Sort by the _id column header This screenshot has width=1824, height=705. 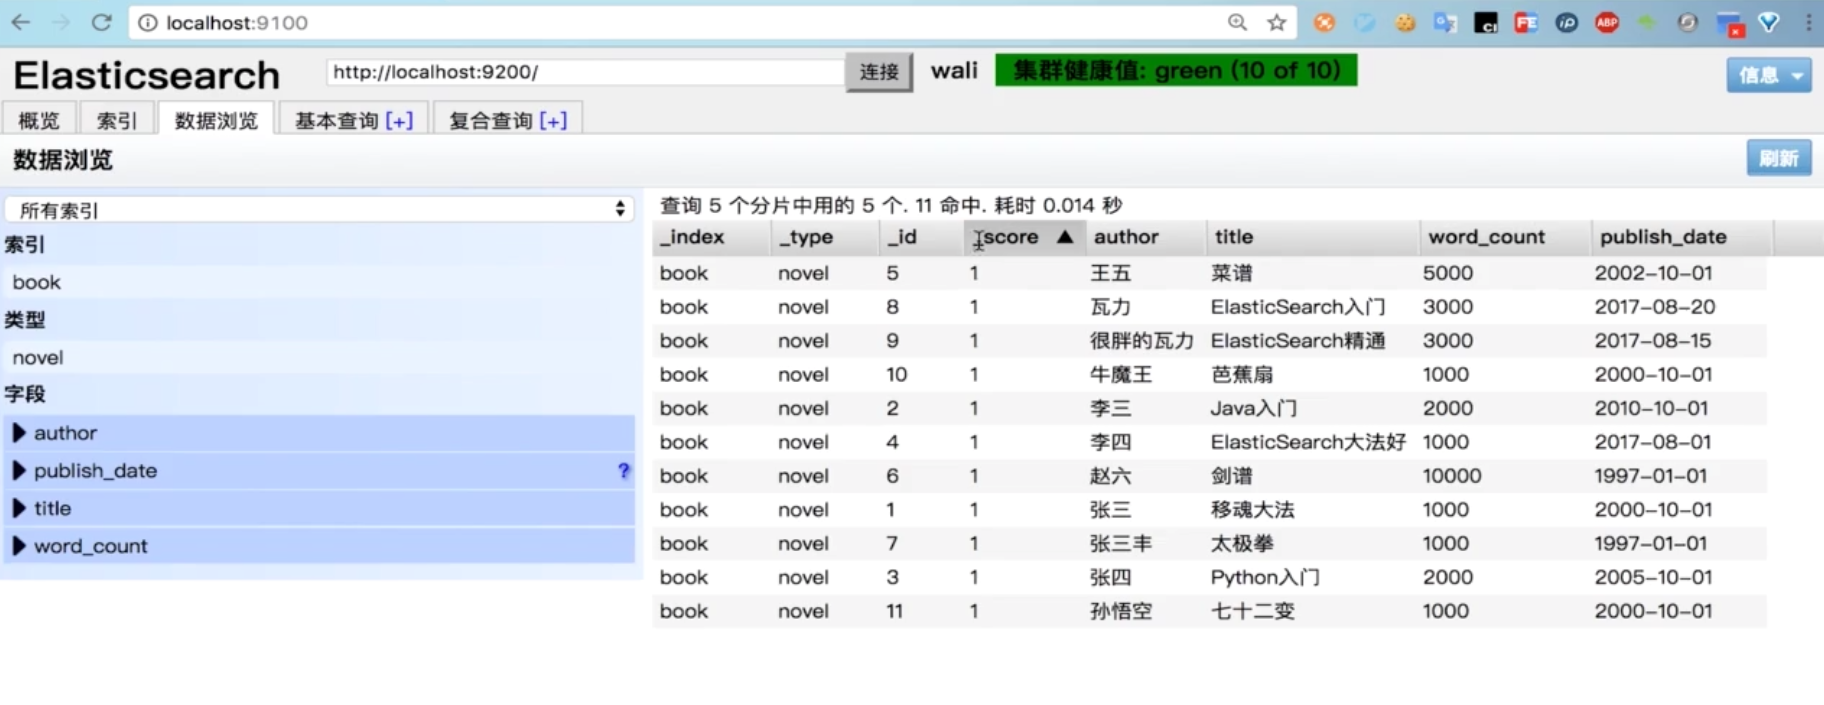point(921,237)
